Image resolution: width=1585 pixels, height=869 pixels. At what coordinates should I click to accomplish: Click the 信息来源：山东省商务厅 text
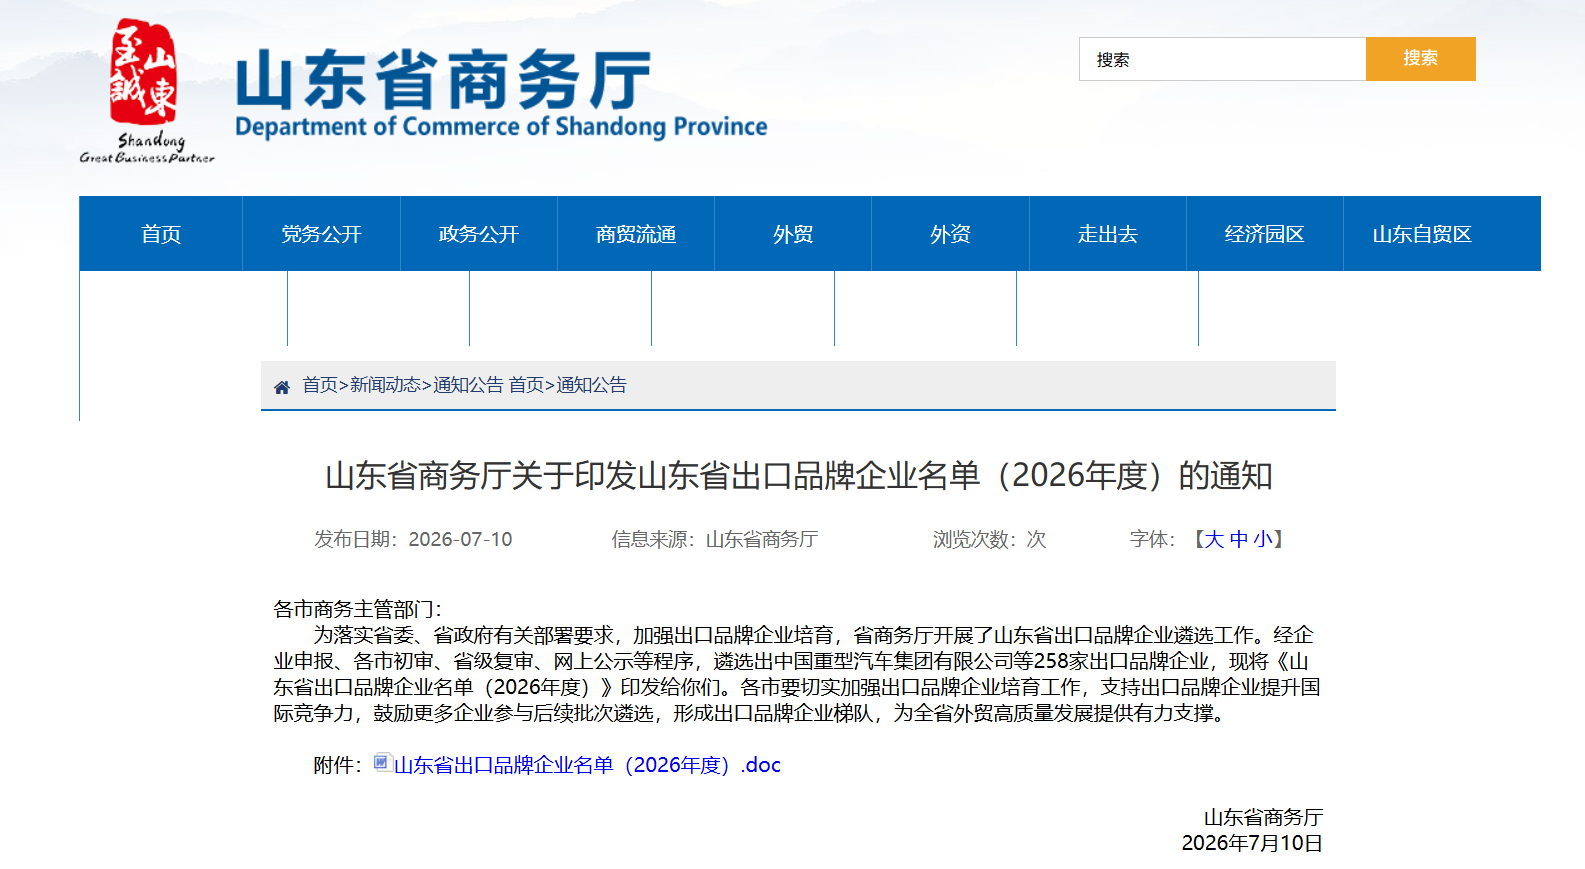[x=715, y=539]
